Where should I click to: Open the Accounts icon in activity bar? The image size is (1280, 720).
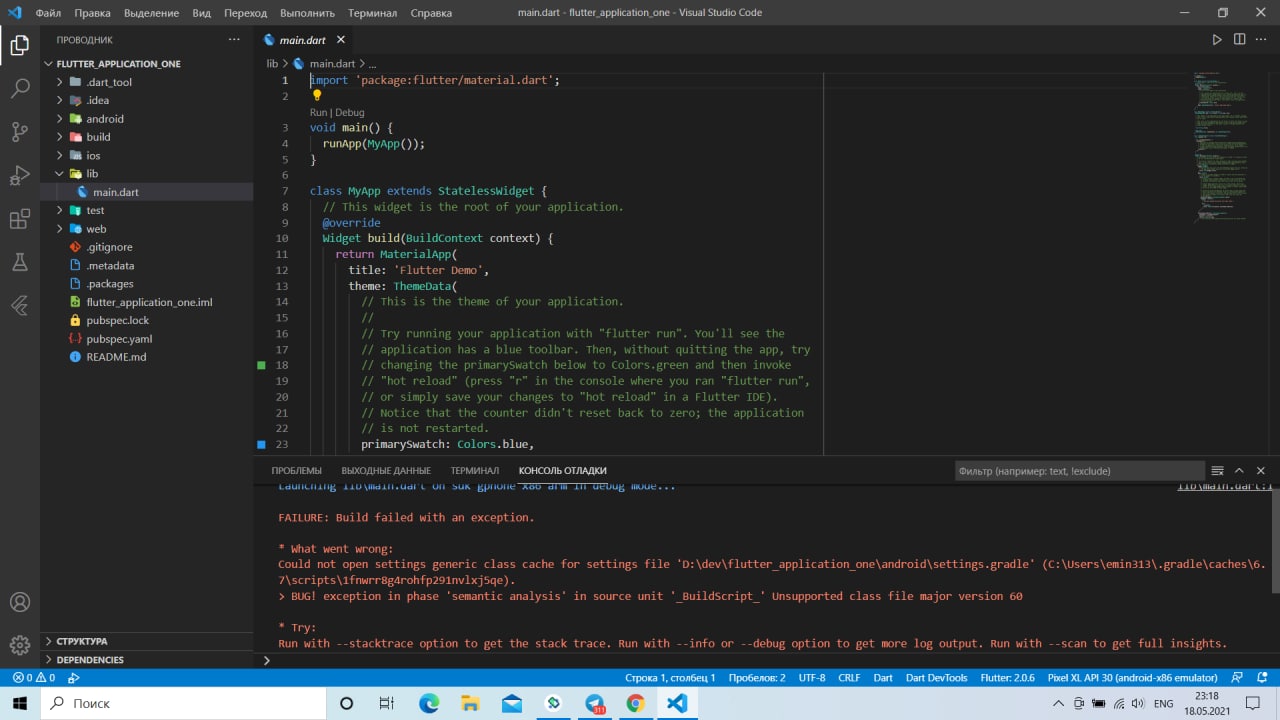click(x=20, y=603)
